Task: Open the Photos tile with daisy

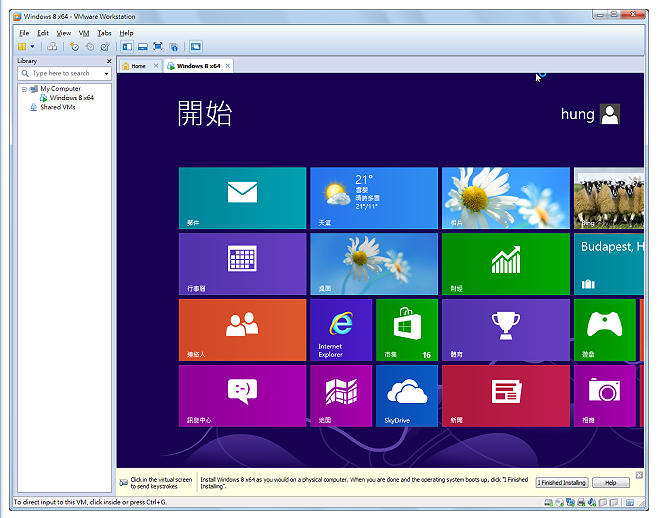Action: pos(506,198)
